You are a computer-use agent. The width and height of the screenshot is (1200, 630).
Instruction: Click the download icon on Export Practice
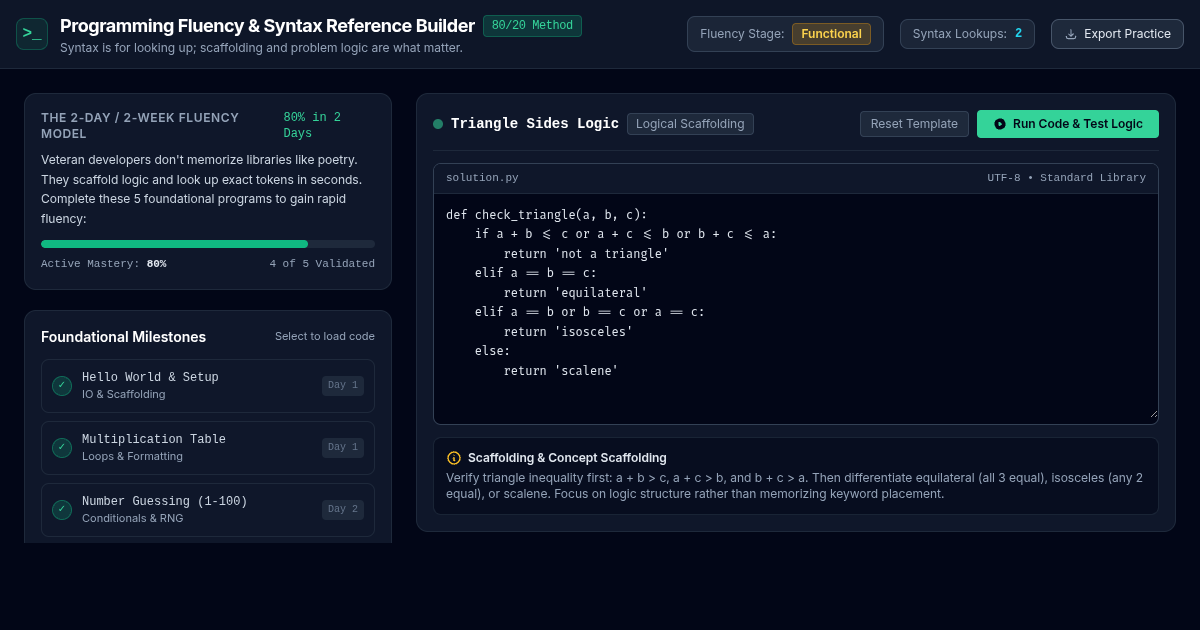(1071, 34)
